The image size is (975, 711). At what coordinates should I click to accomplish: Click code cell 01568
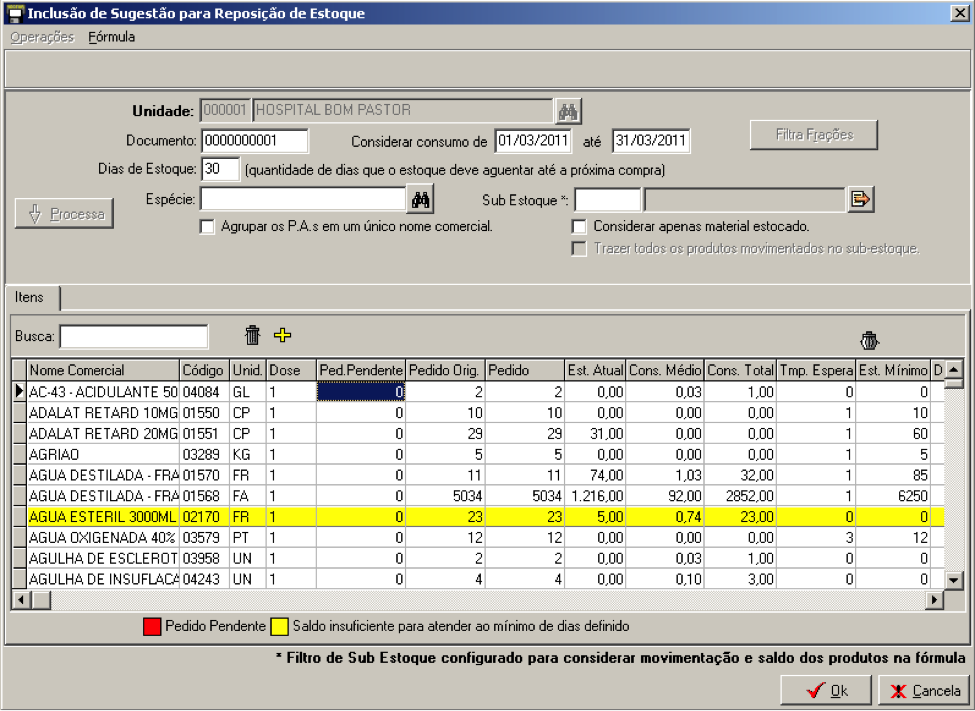pyautogui.click(x=205, y=496)
